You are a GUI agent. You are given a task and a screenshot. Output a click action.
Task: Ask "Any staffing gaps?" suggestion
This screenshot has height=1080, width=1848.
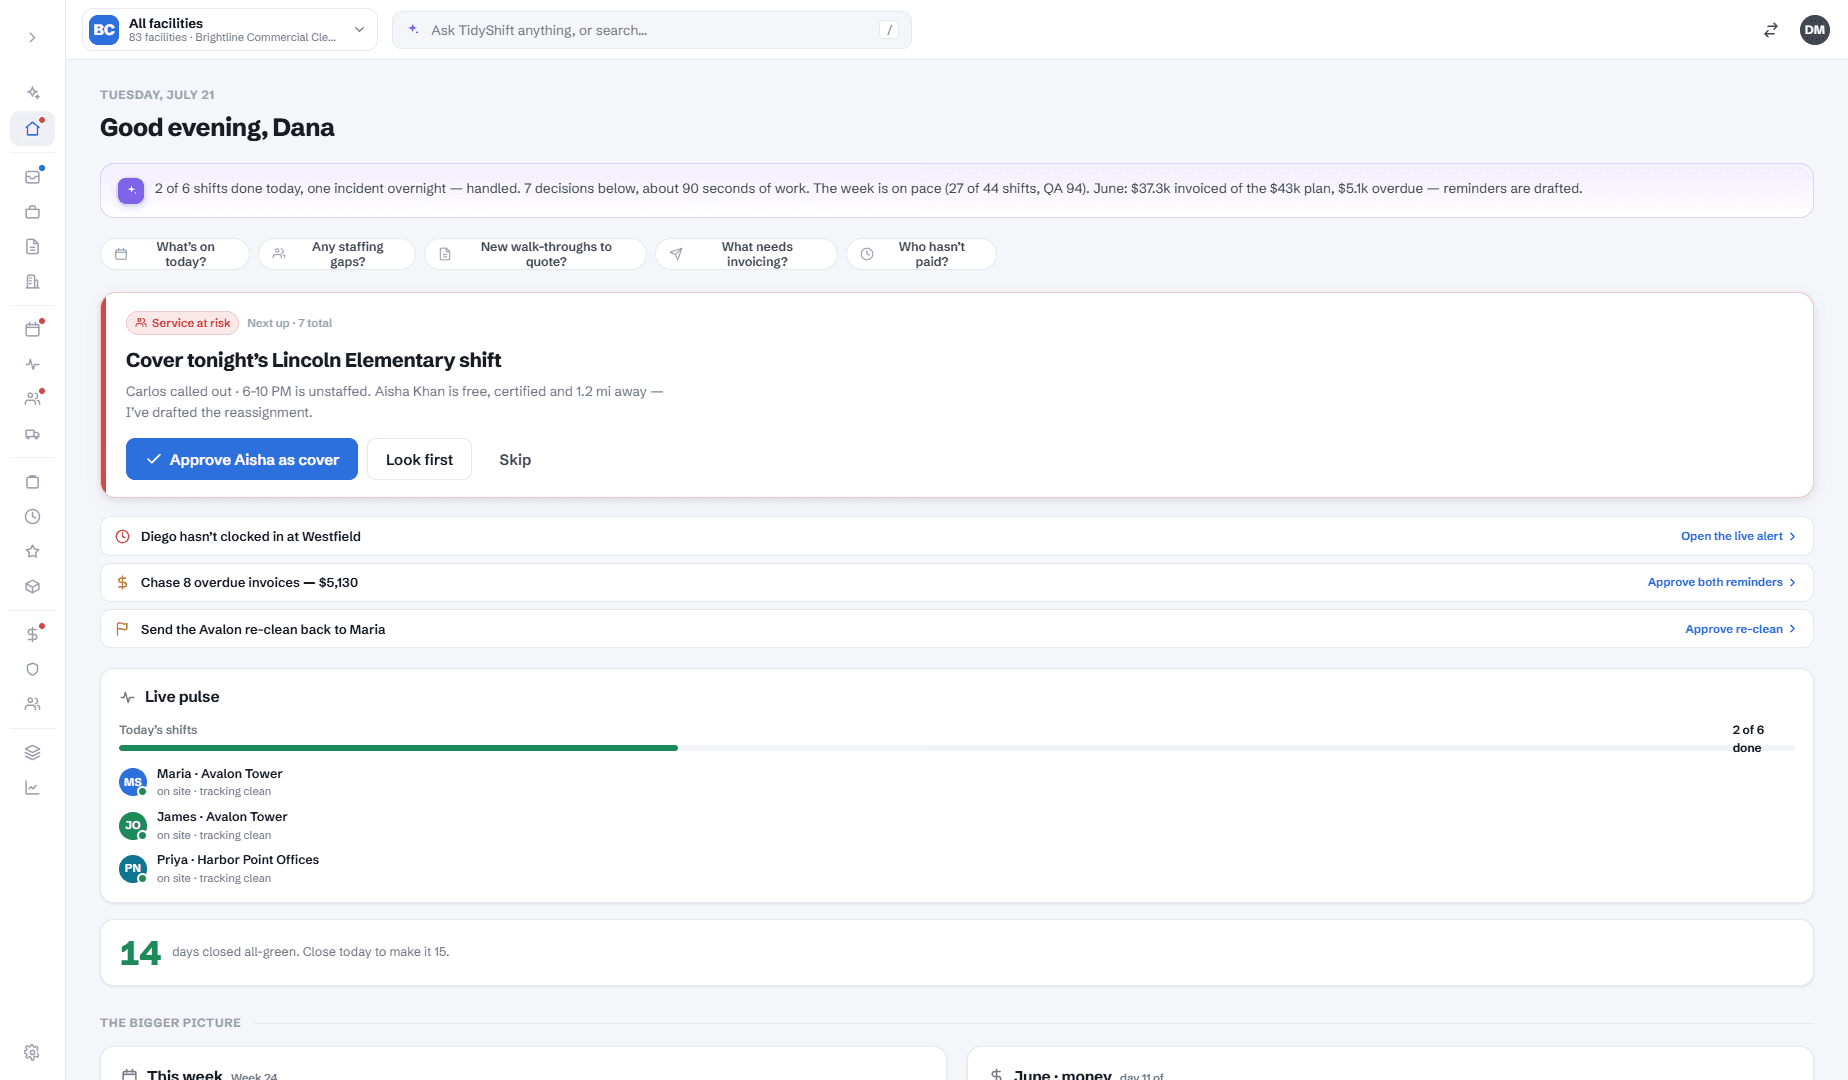(337, 254)
